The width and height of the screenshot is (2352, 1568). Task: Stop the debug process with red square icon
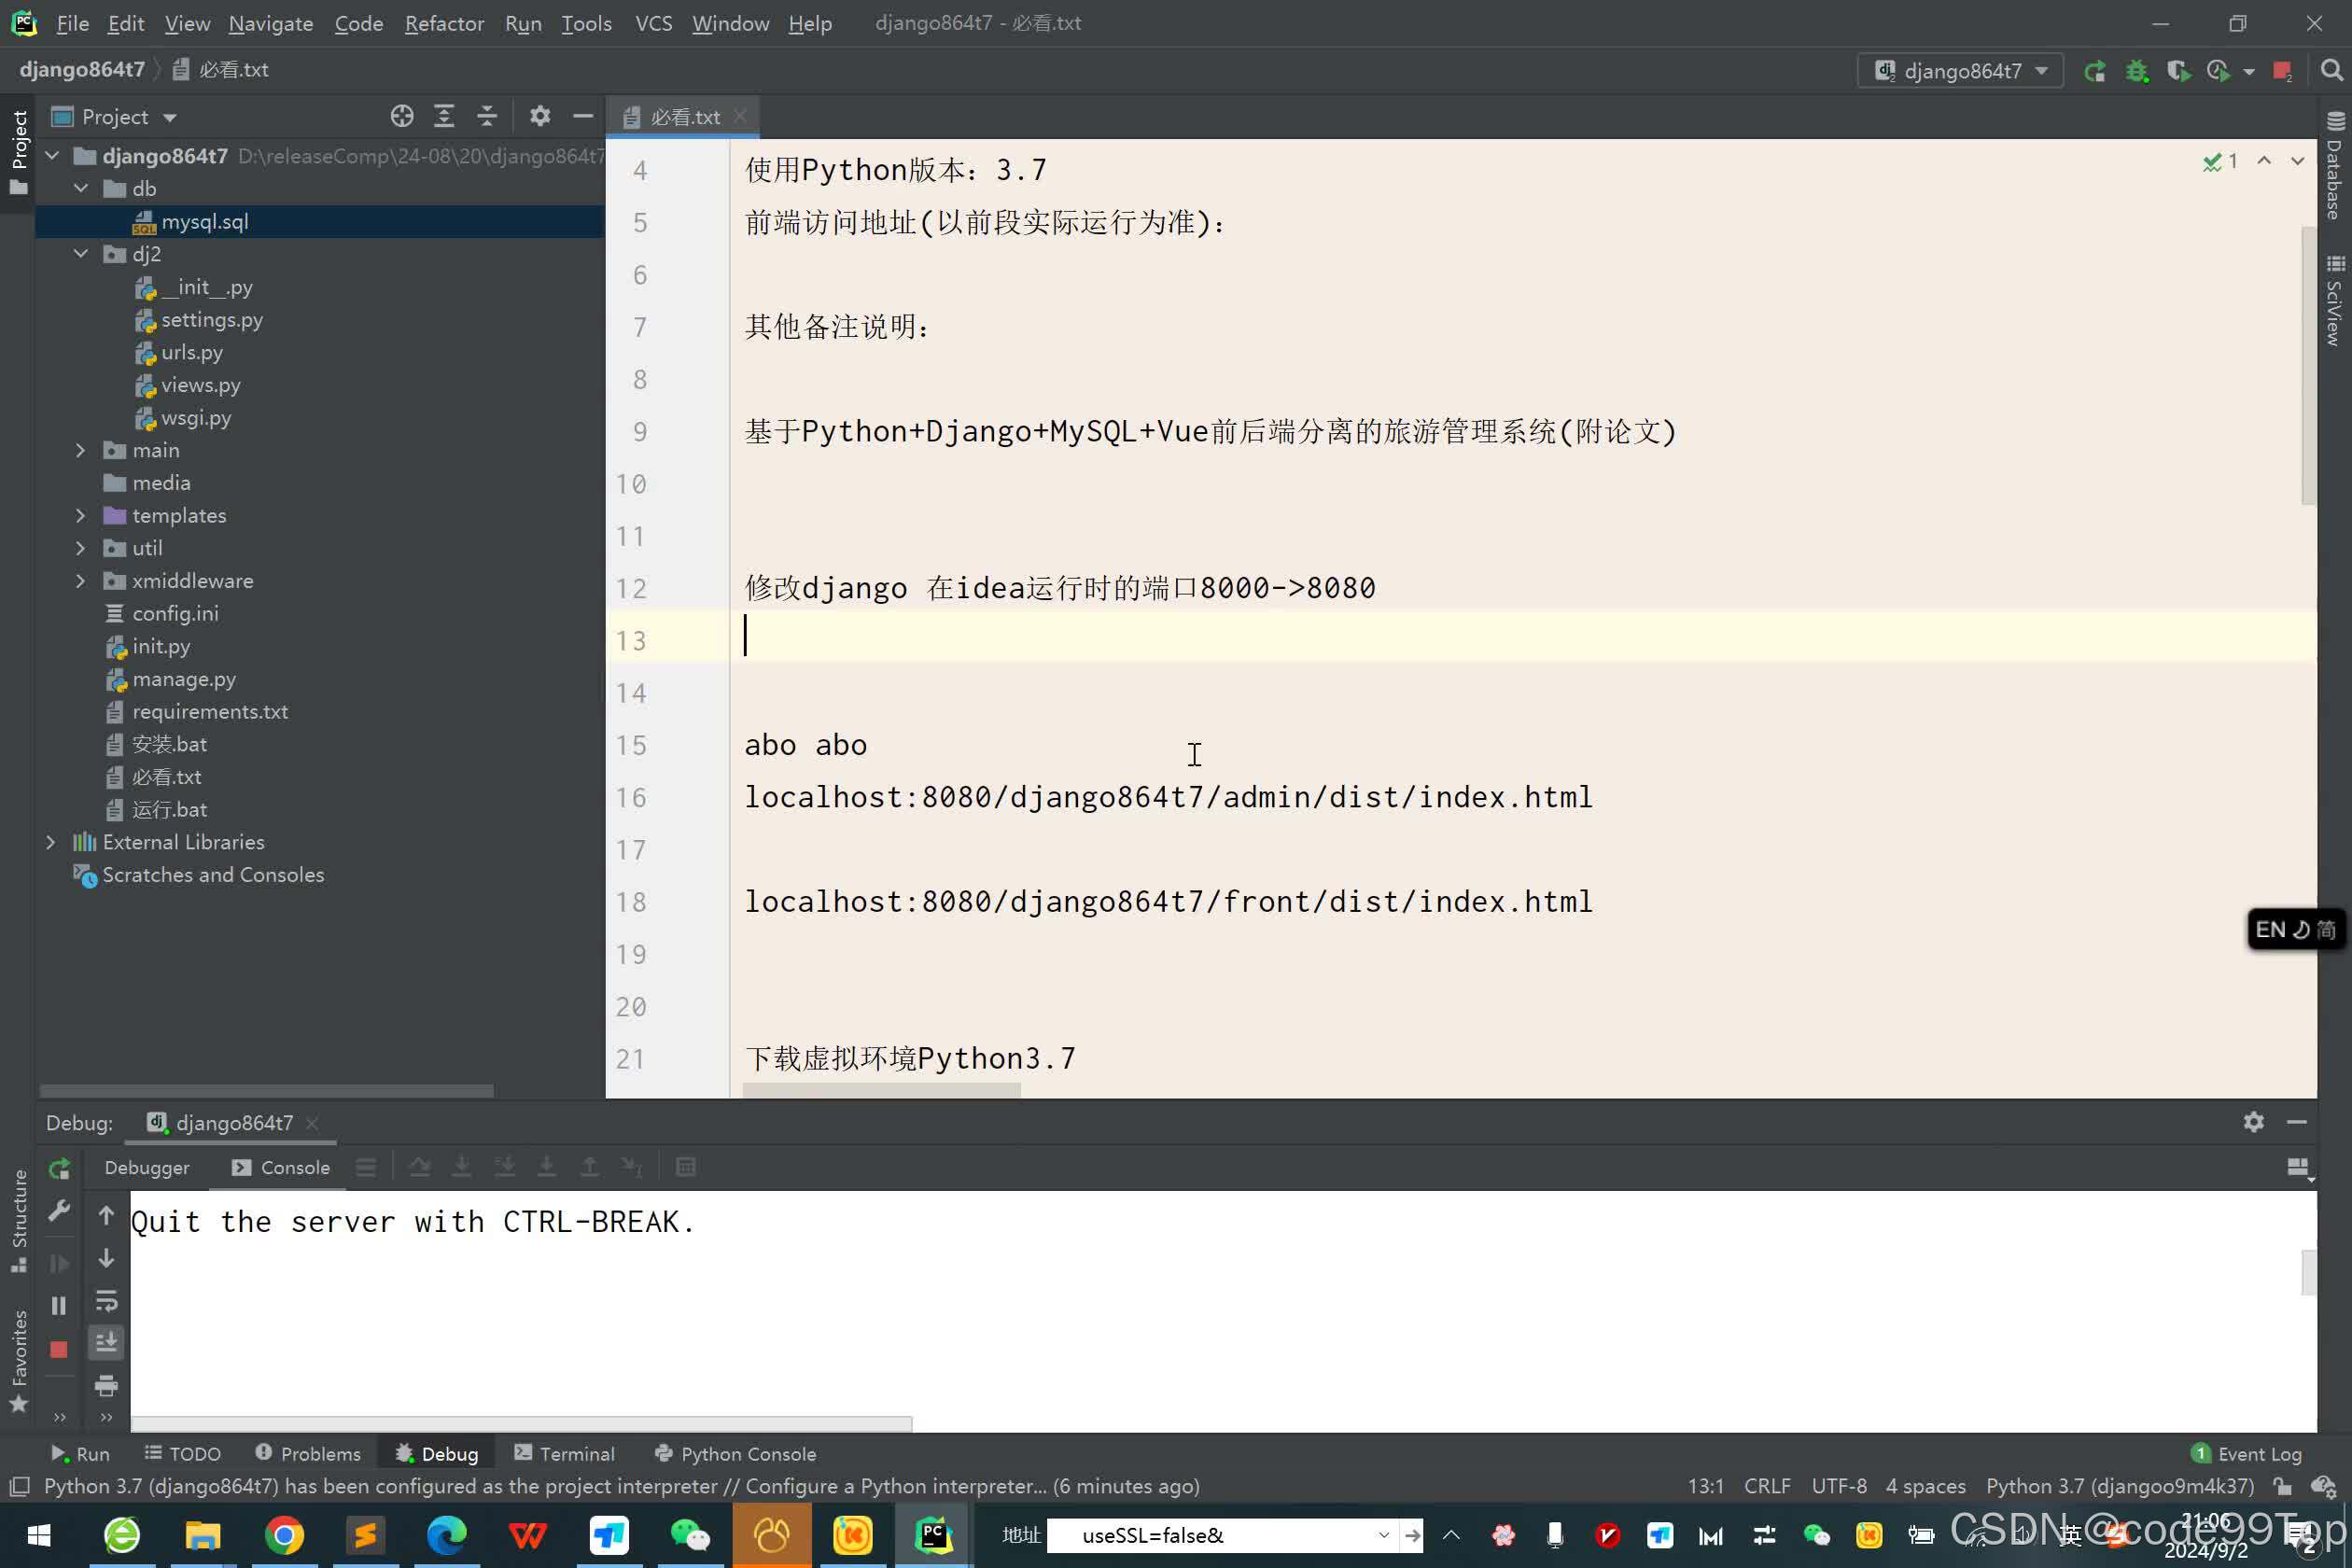click(59, 1349)
